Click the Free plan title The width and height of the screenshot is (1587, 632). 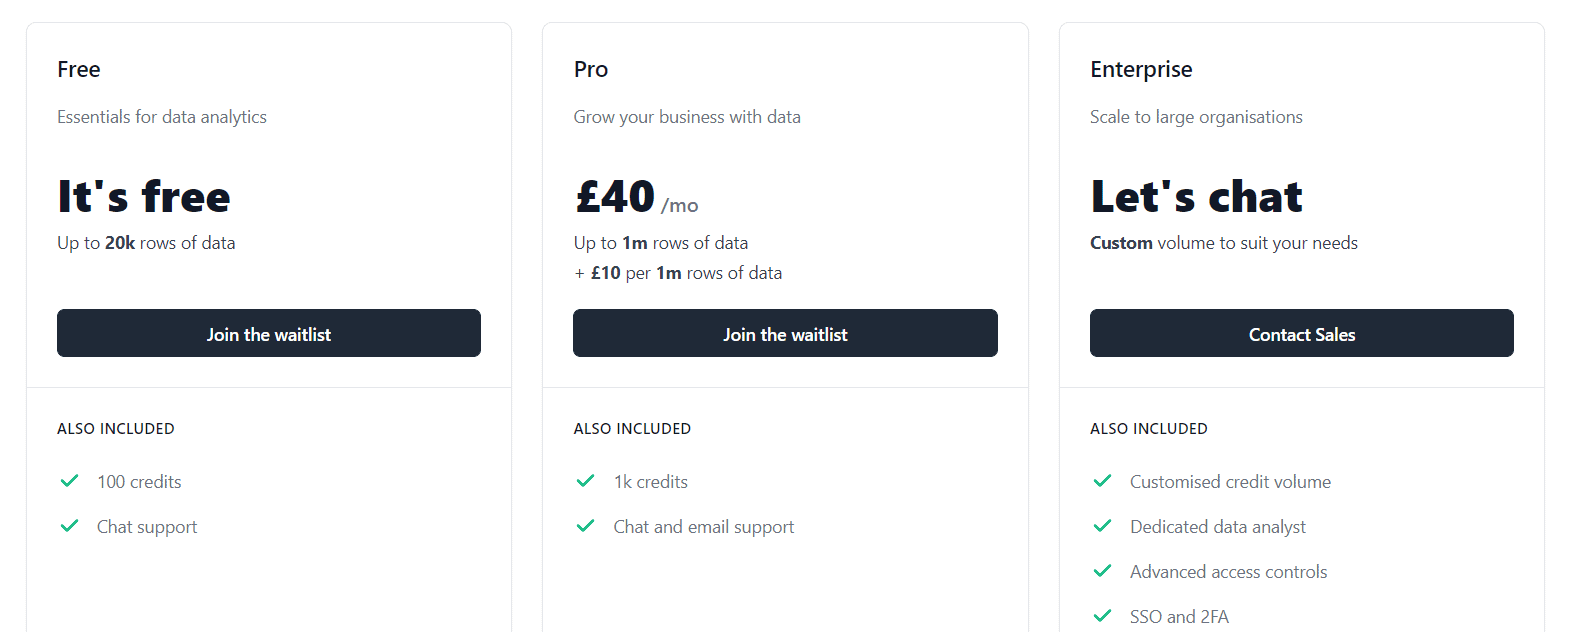(79, 69)
